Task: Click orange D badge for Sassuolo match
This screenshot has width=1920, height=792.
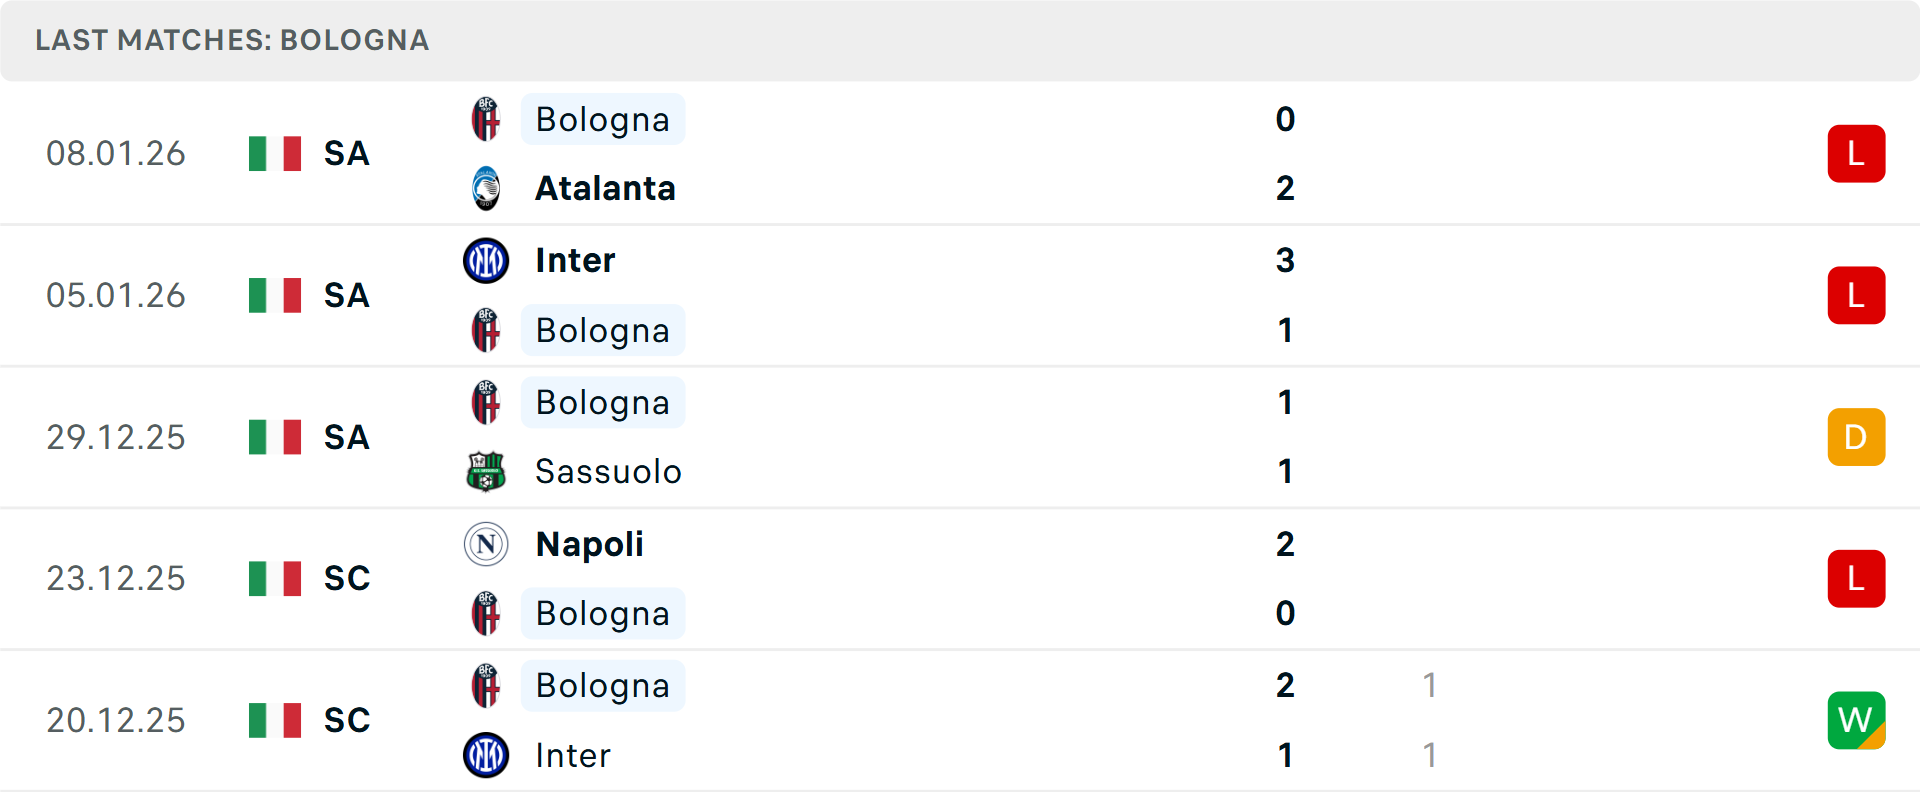Action: (x=1856, y=437)
